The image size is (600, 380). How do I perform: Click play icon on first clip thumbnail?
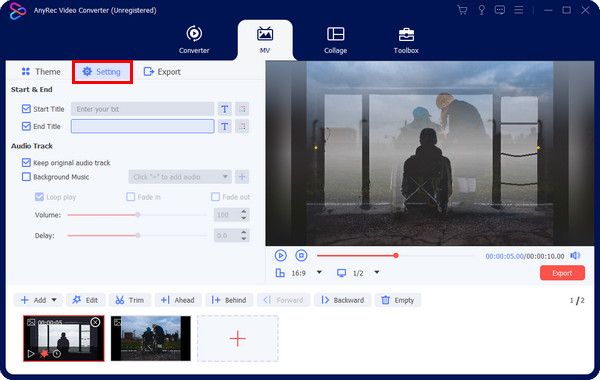click(x=31, y=353)
